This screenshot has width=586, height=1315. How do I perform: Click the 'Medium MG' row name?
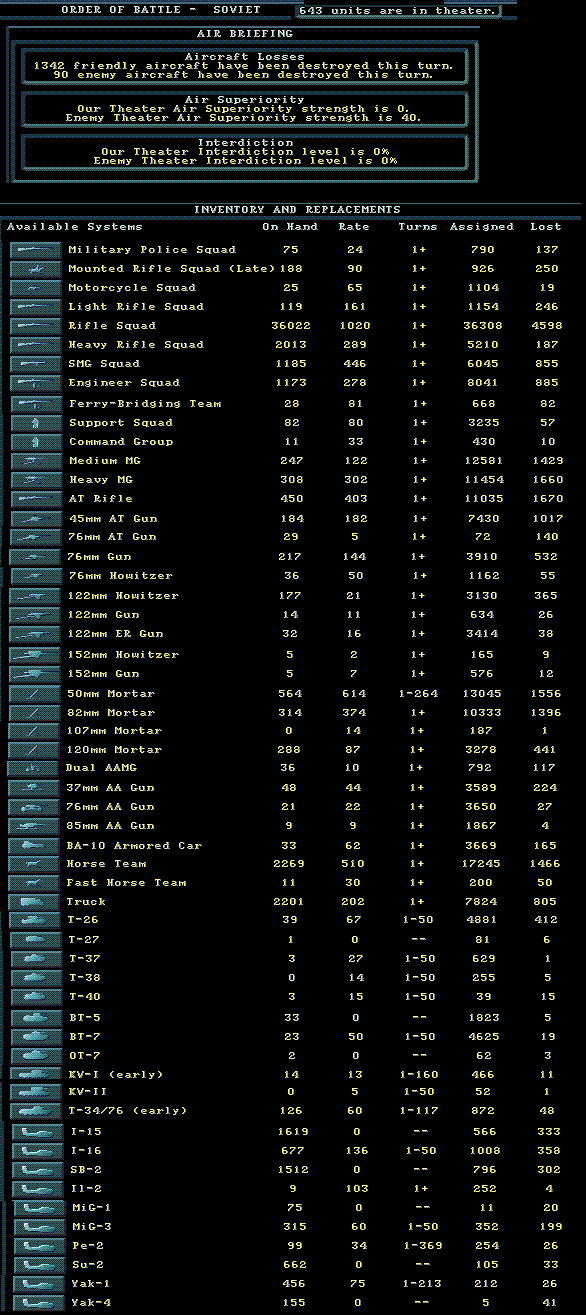pyautogui.click(x=106, y=461)
